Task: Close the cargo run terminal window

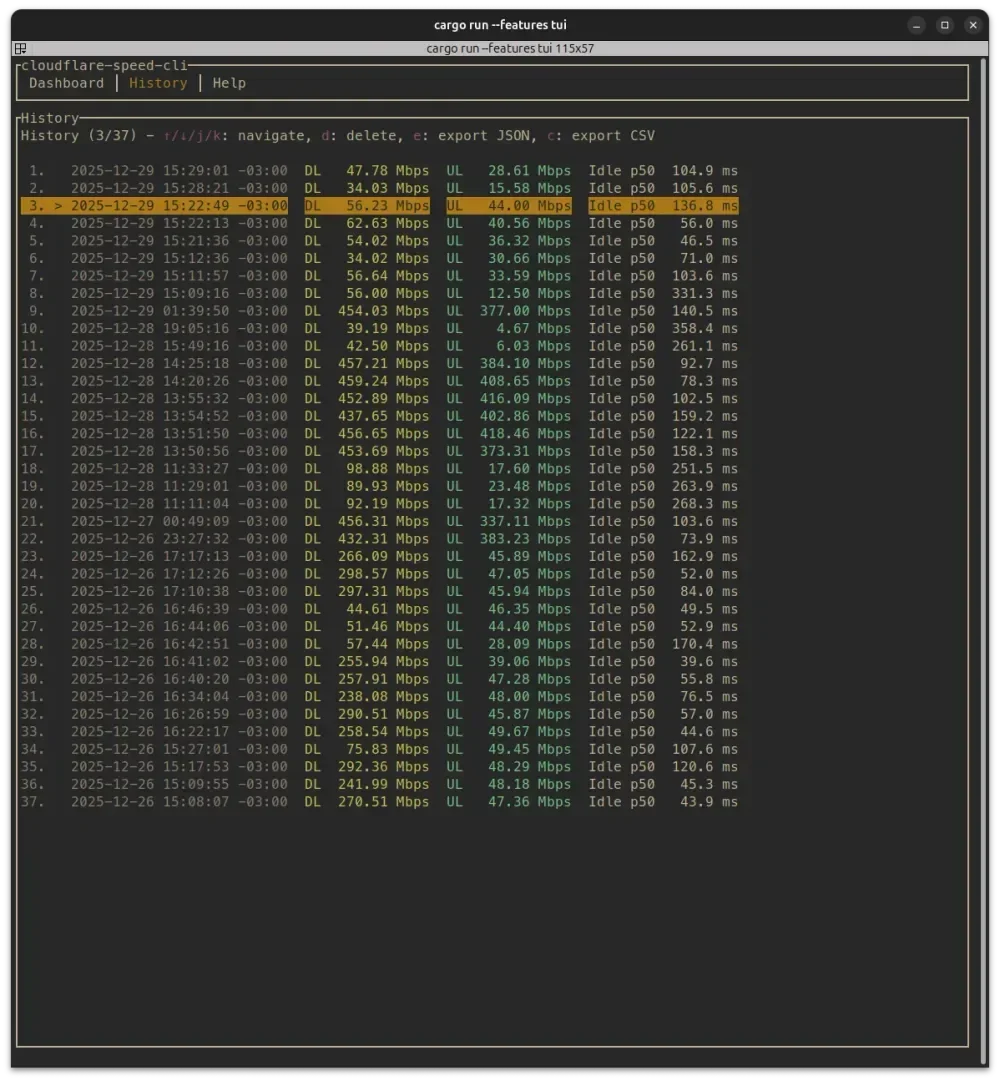Action: pos(972,26)
